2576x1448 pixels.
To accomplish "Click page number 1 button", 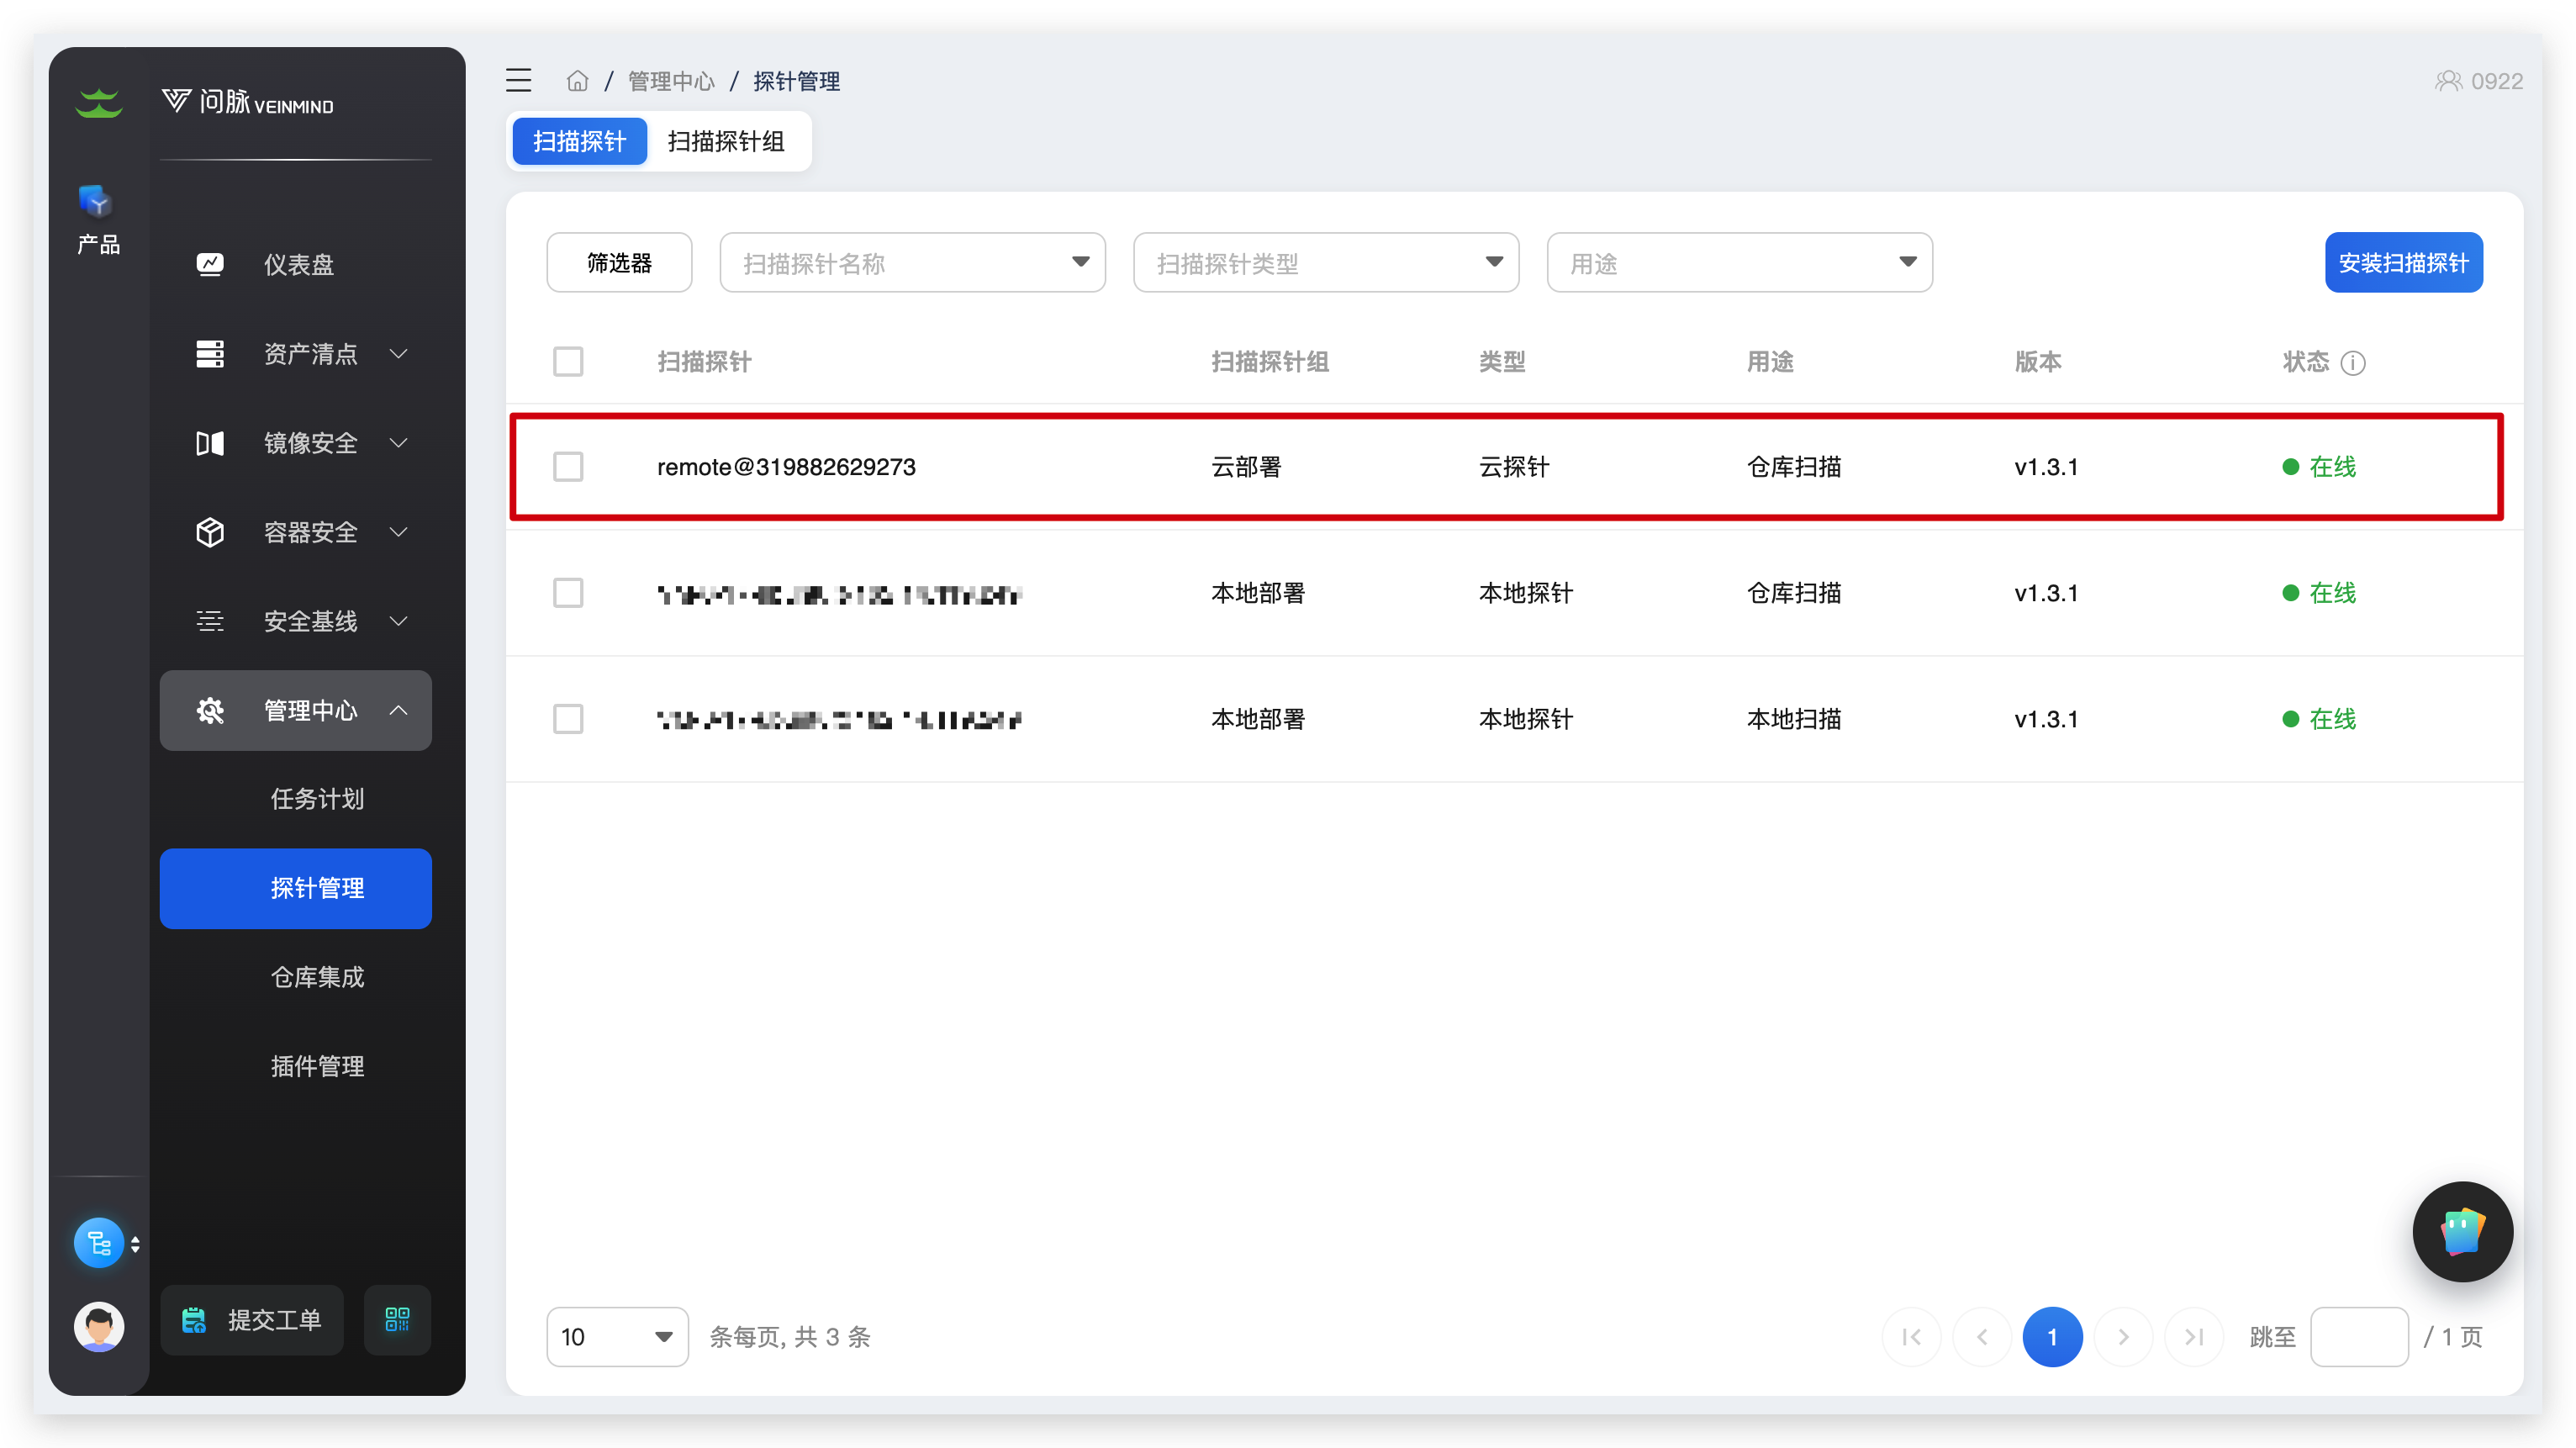I will (2052, 1336).
